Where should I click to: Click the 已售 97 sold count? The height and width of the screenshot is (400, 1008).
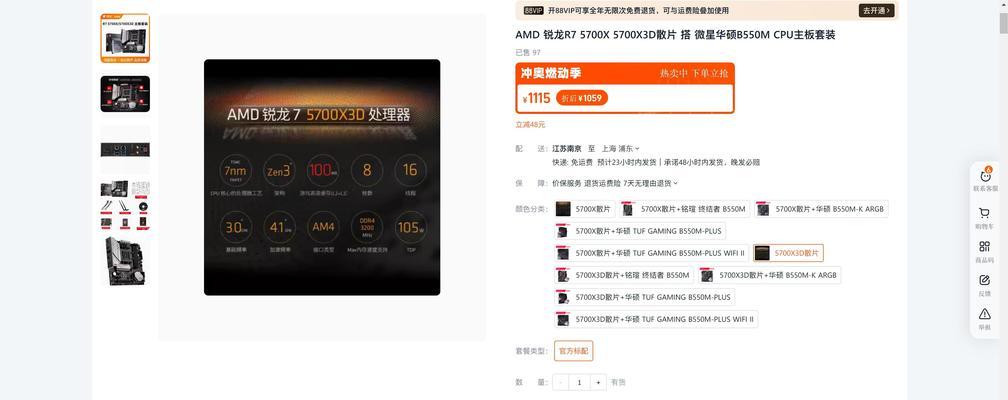528,53
